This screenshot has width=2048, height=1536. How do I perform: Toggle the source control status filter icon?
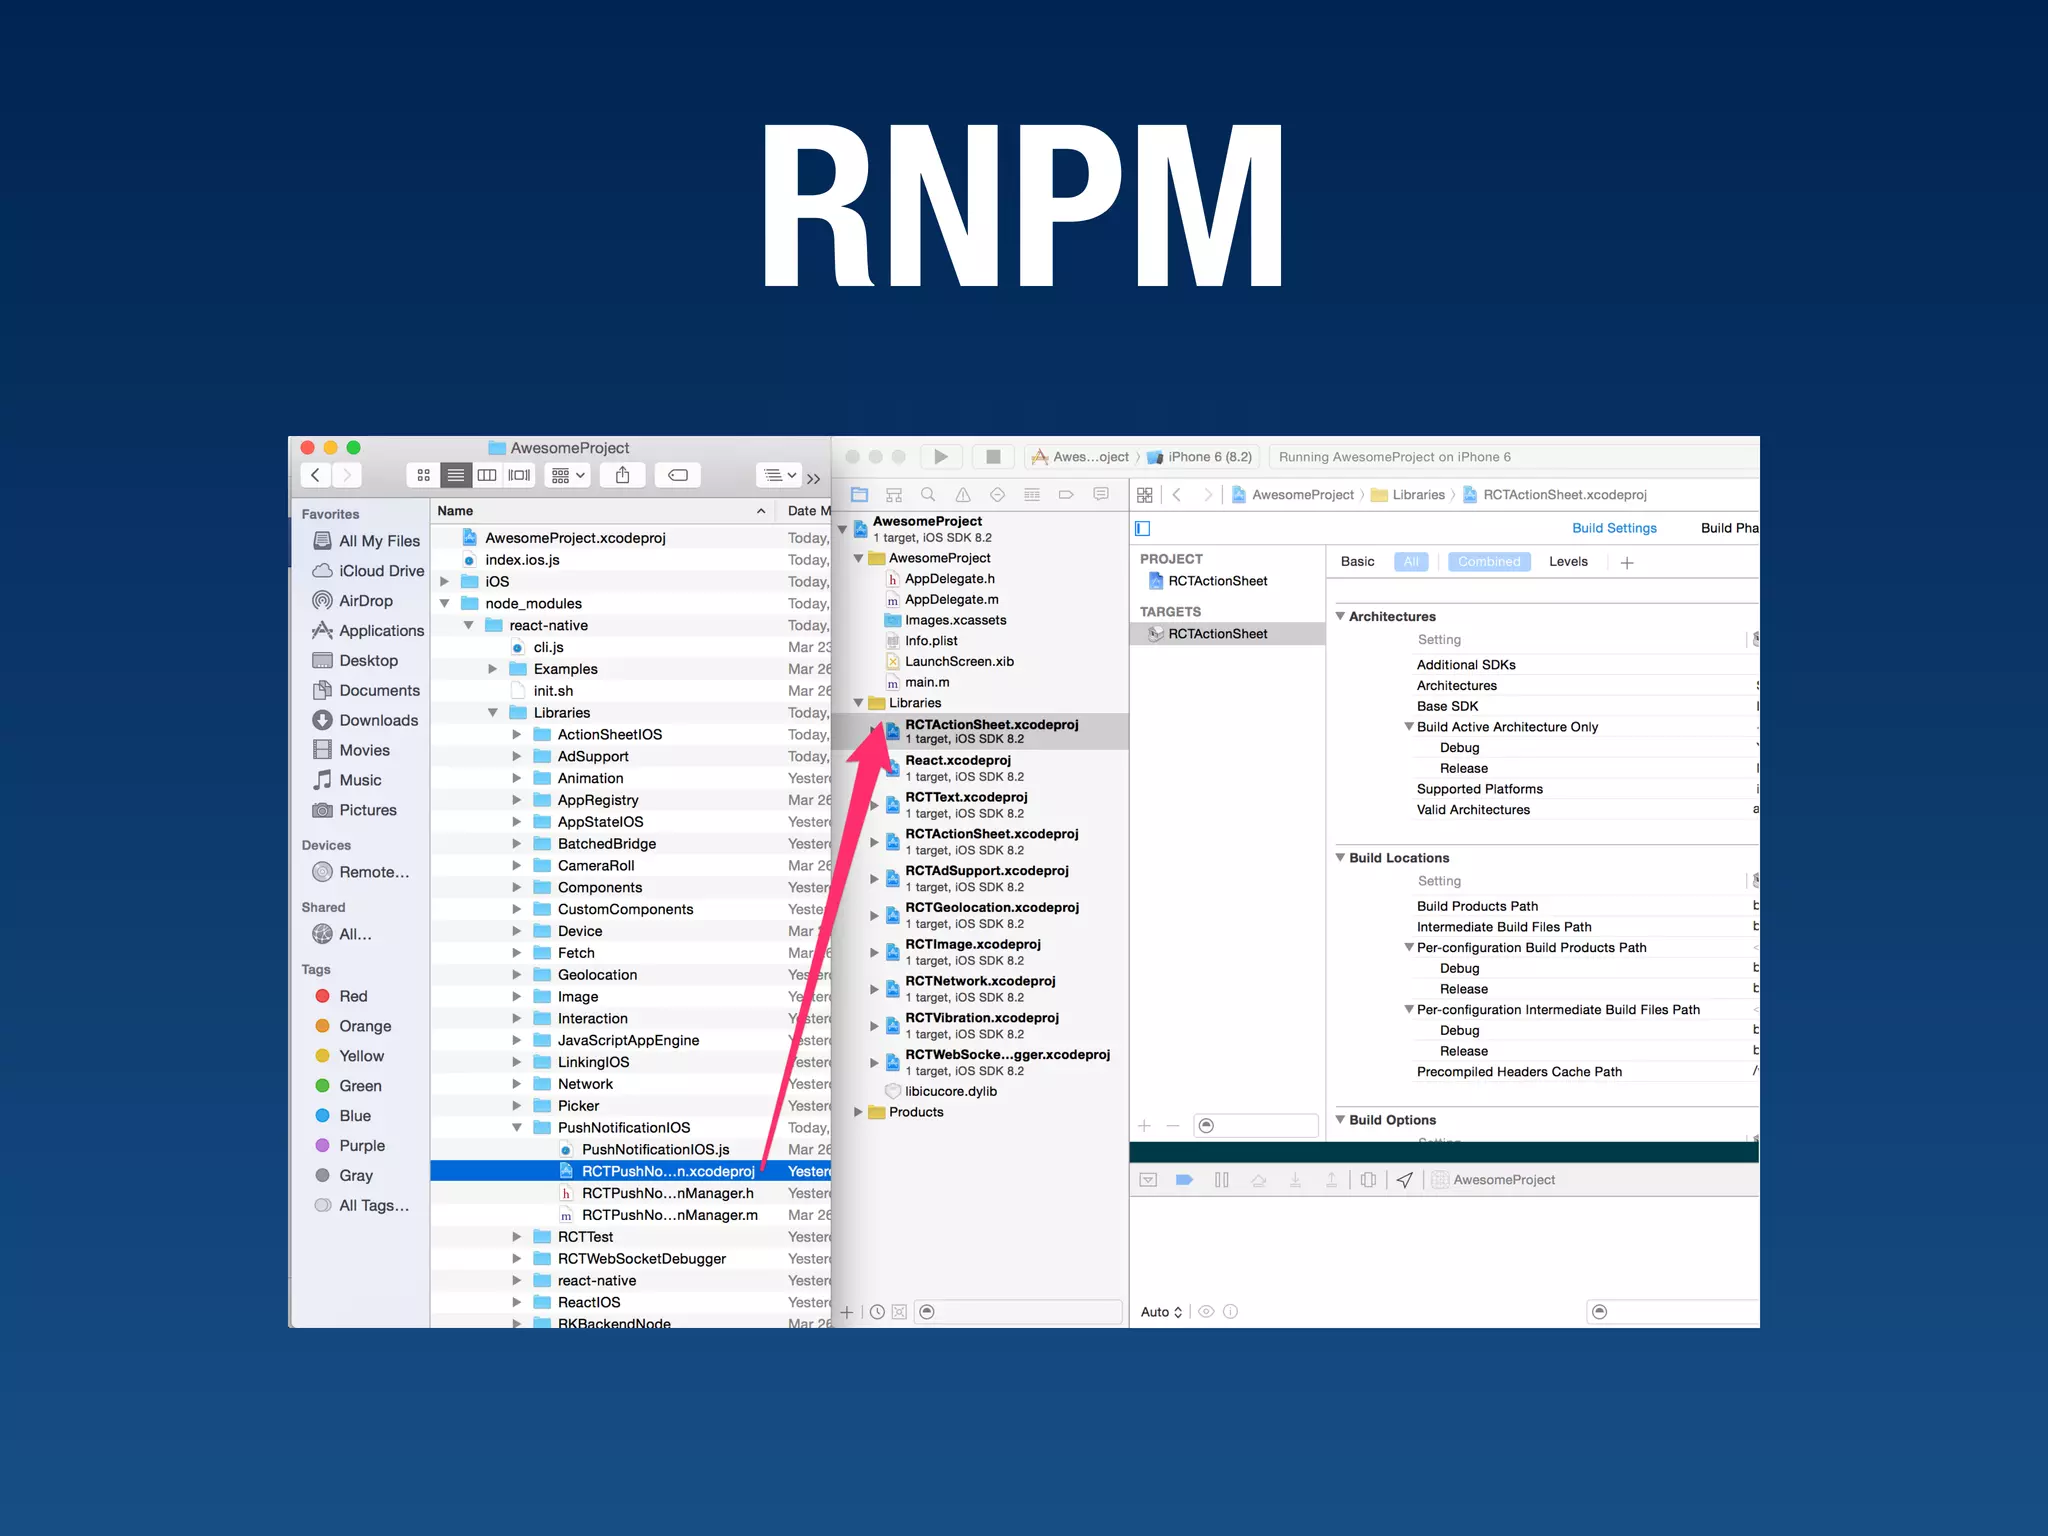coord(899,1312)
